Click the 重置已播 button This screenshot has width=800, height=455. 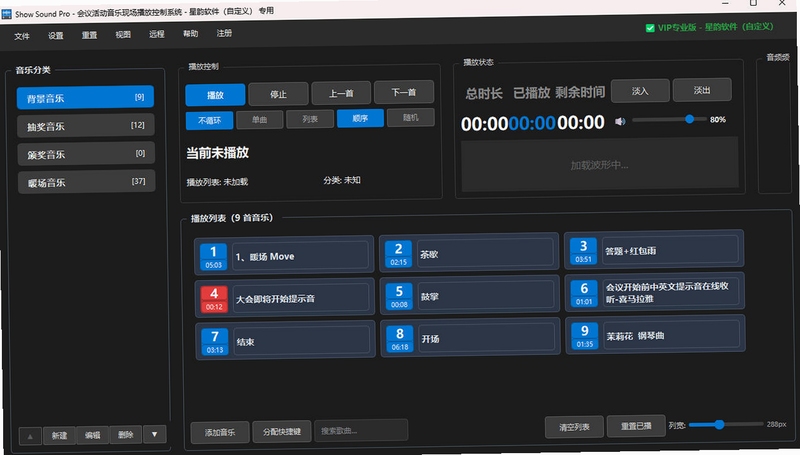click(636, 426)
